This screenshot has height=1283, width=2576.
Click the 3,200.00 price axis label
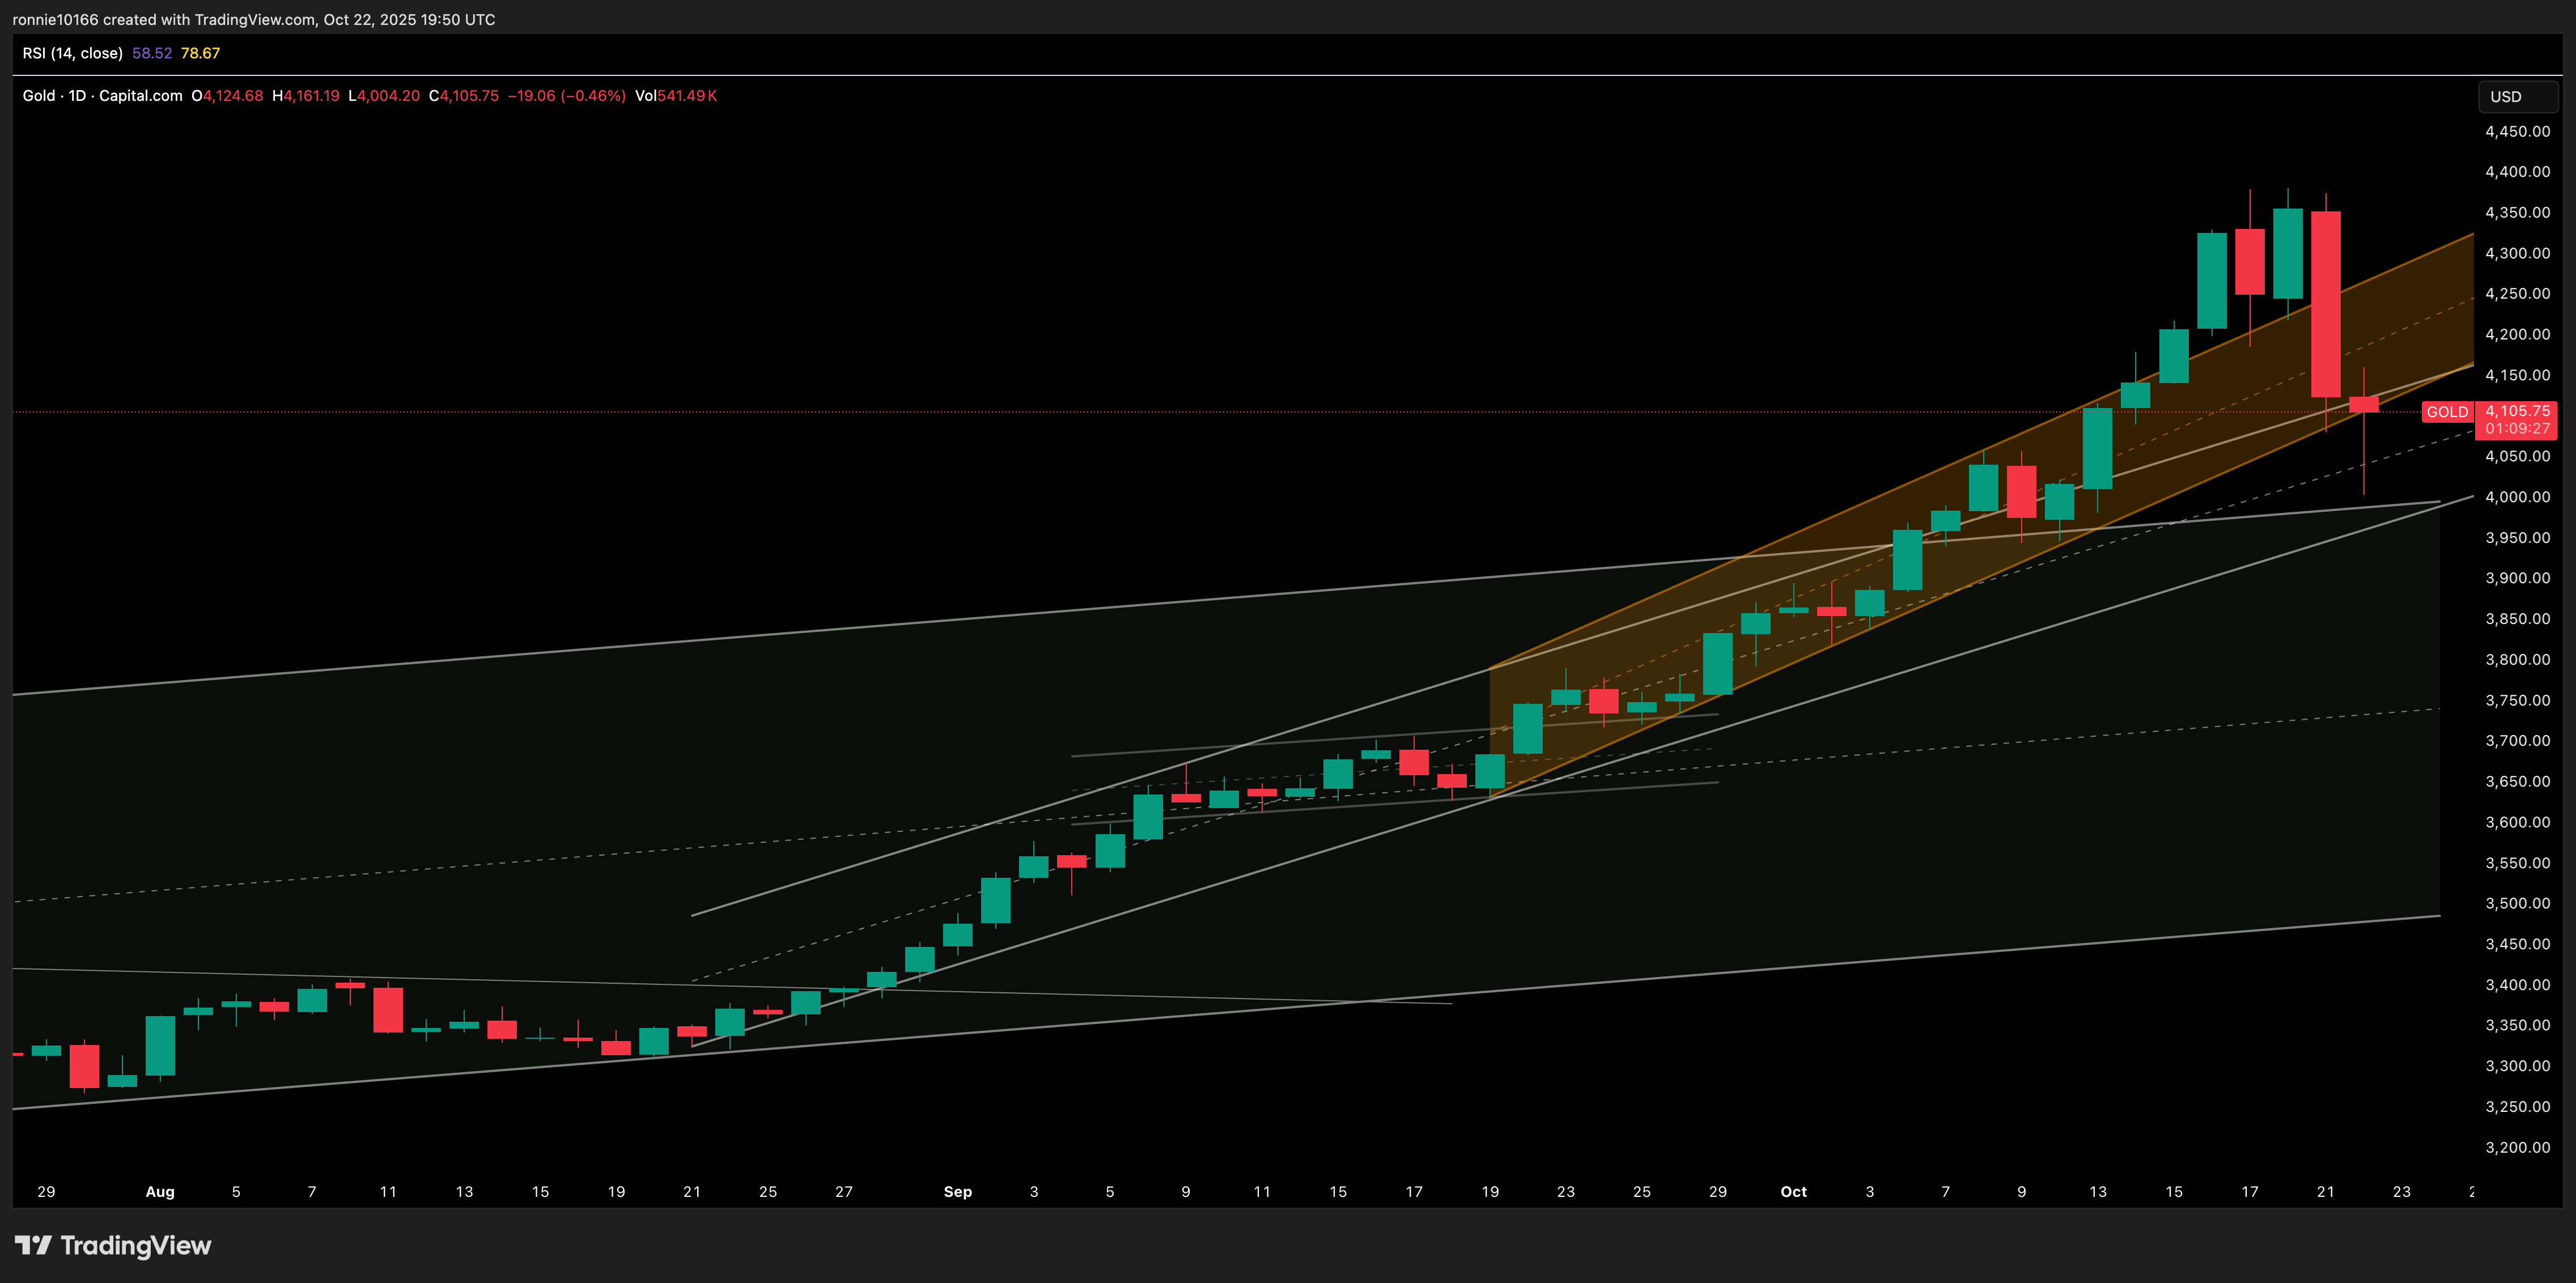(x=2517, y=1147)
